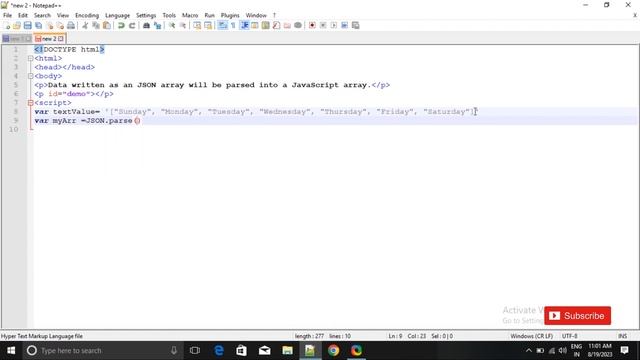Viewport: 640px width, 360px height.
Task: Click the Windows (CR LF) status bar entry
Action: click(x=531, y=336)
